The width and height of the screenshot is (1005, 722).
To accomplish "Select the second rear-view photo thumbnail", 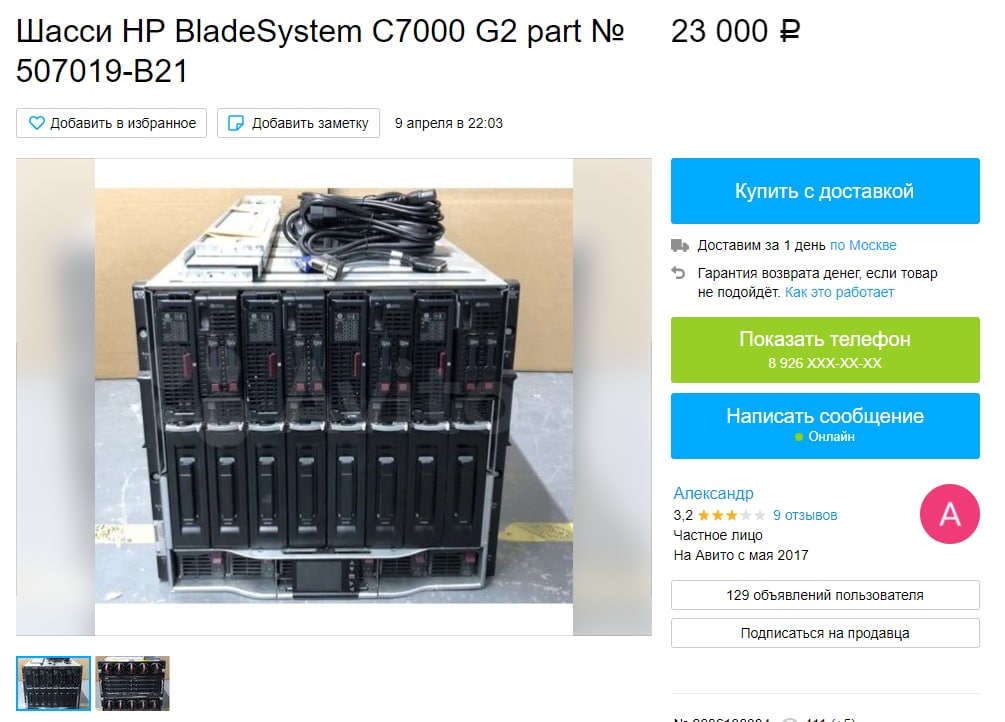I will (133, 684).
